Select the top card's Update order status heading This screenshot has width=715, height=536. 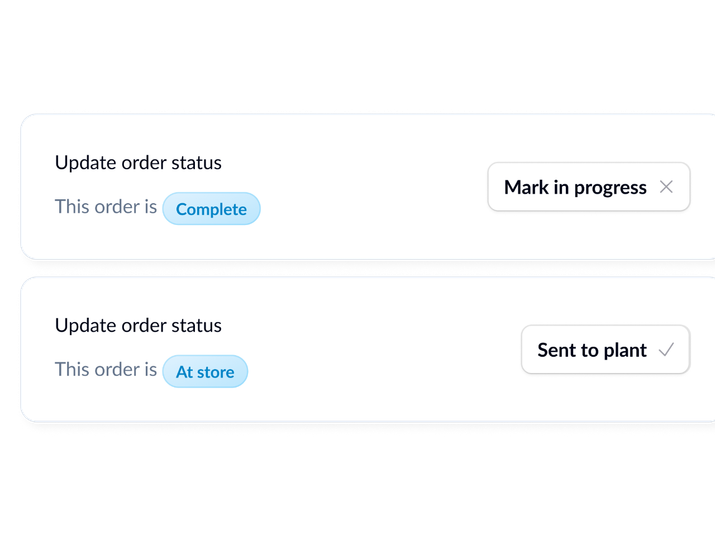pos(138,162)
